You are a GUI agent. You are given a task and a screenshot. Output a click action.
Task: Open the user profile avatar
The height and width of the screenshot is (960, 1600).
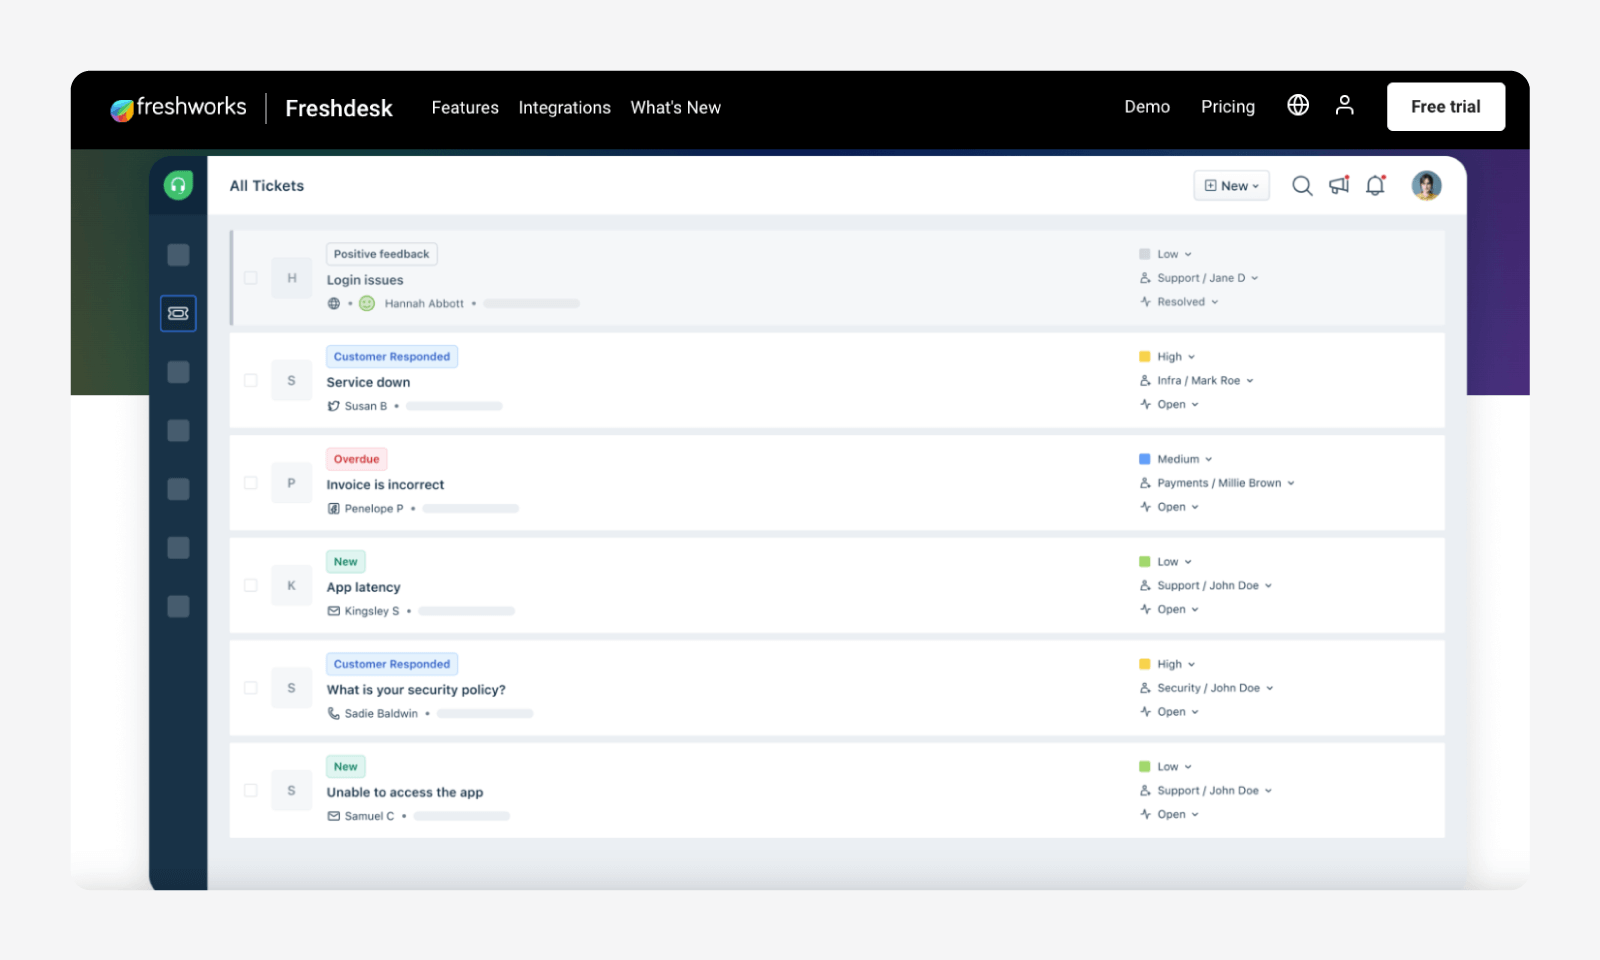click(x=1426, y=185)
